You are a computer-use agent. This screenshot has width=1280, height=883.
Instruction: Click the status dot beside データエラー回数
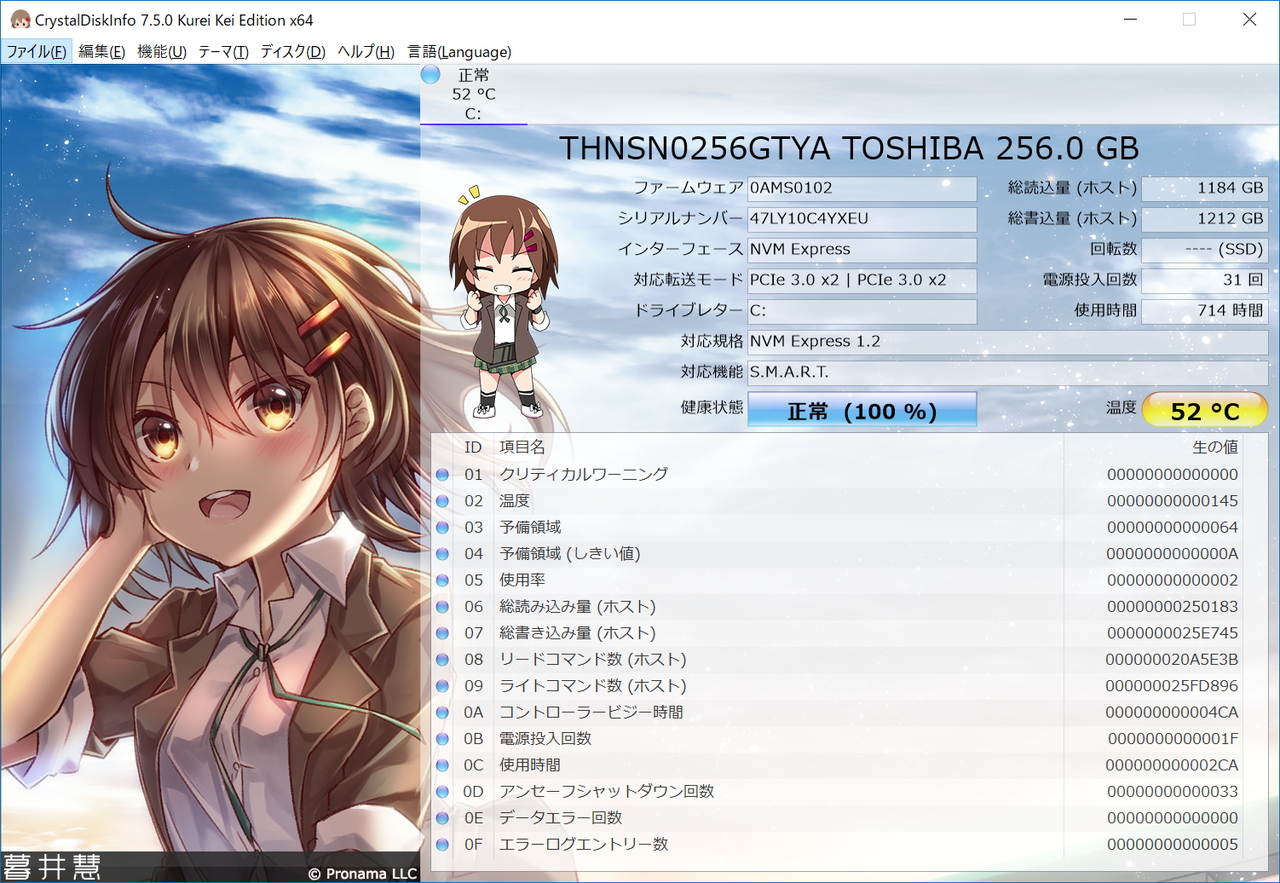[441, 817]
